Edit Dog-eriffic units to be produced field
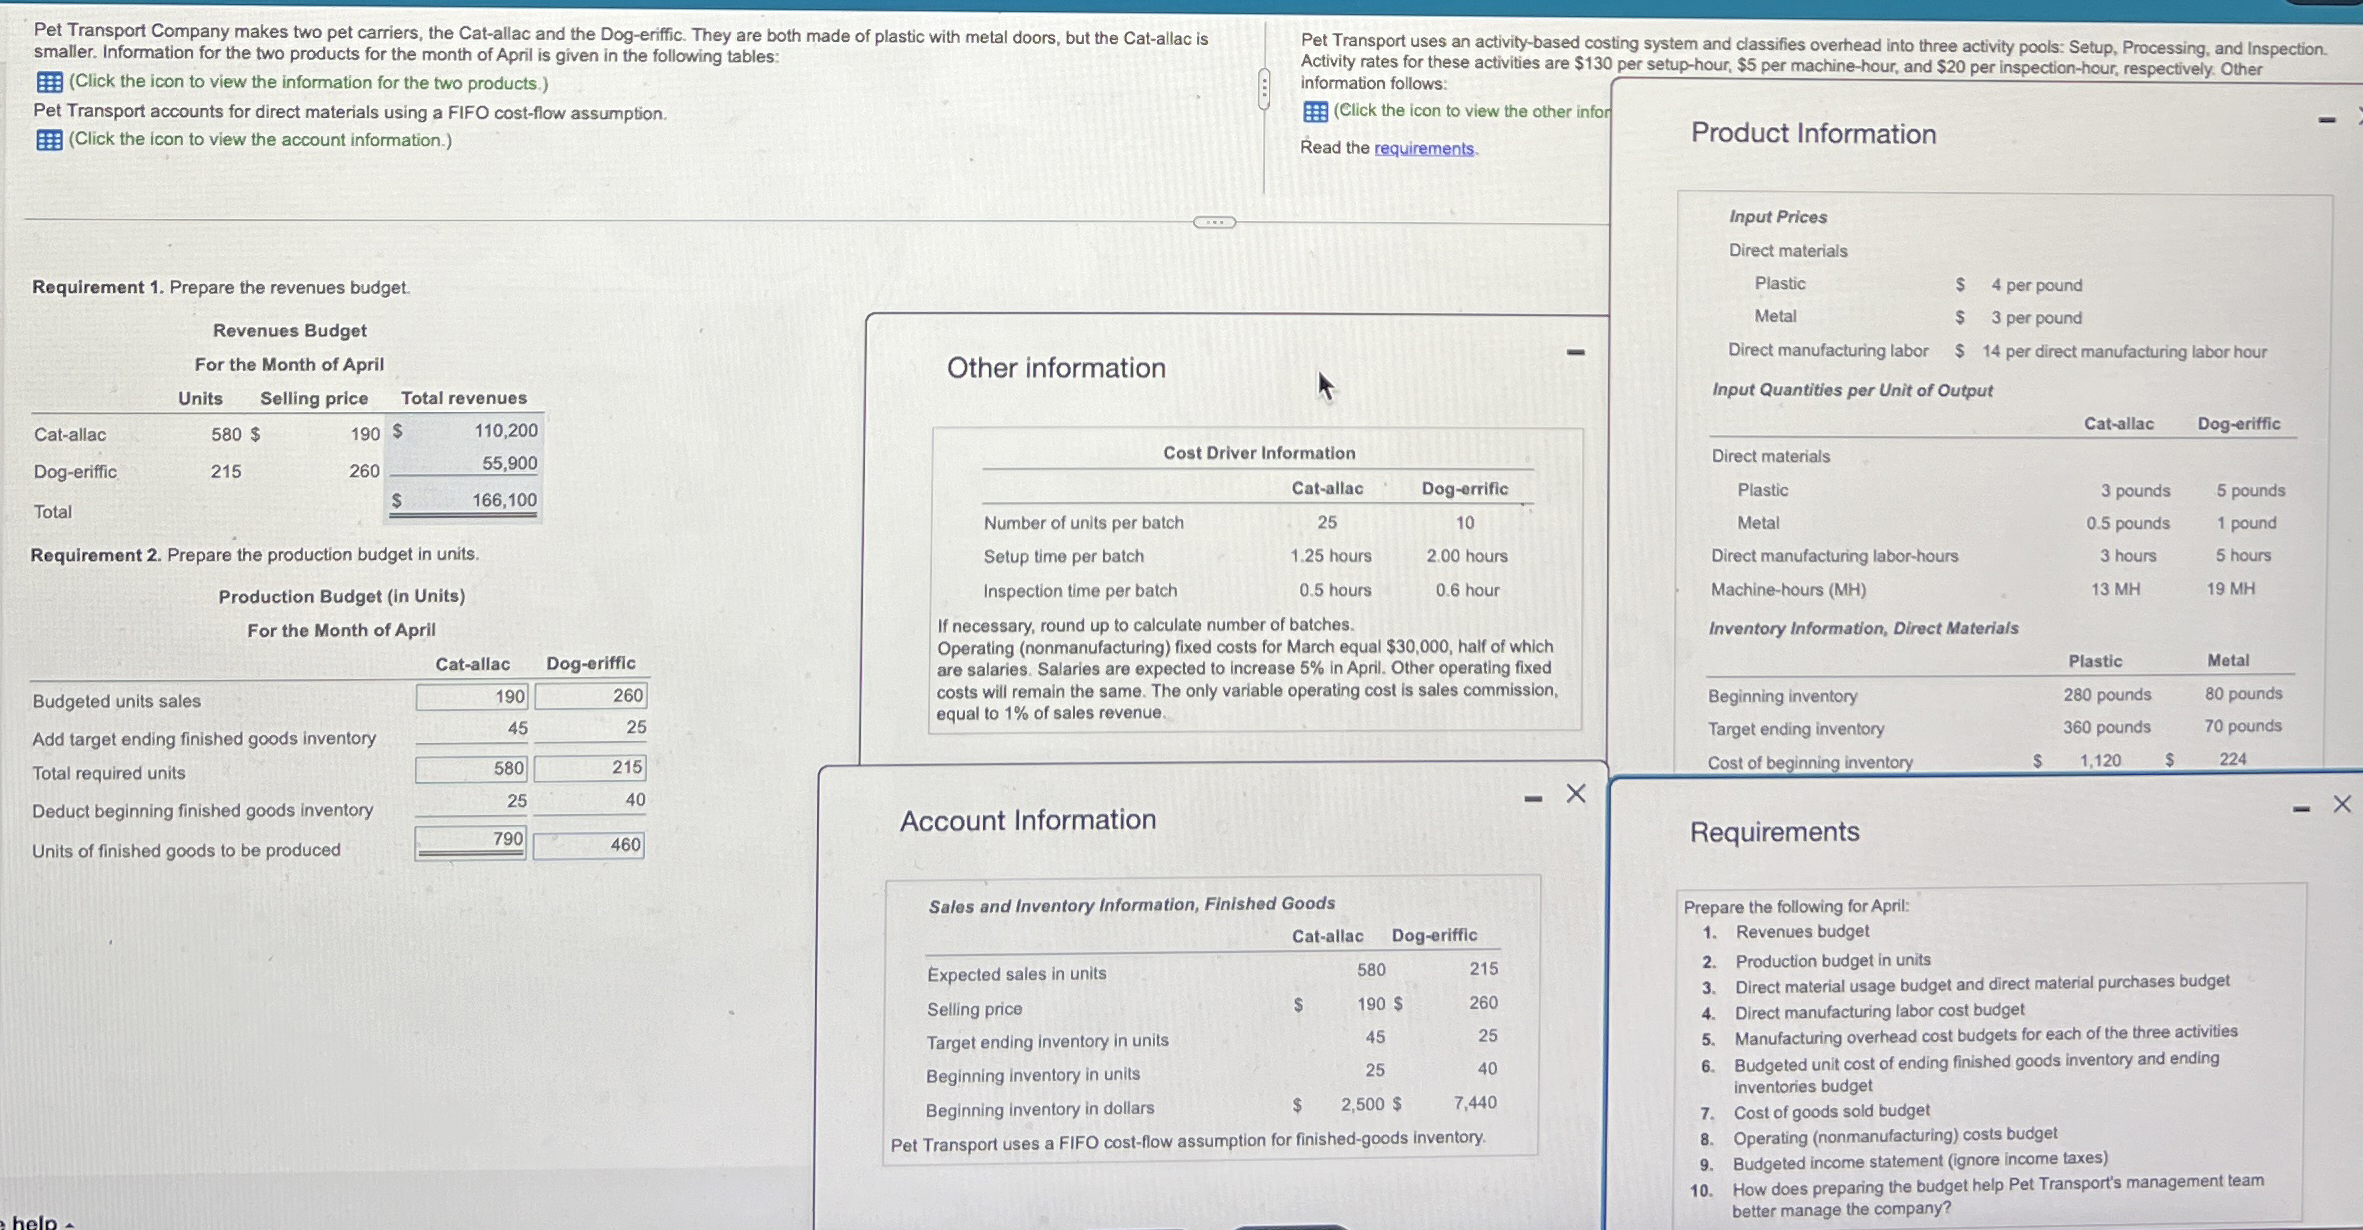Viewport: 2363px width, 1230px height. 589,846
